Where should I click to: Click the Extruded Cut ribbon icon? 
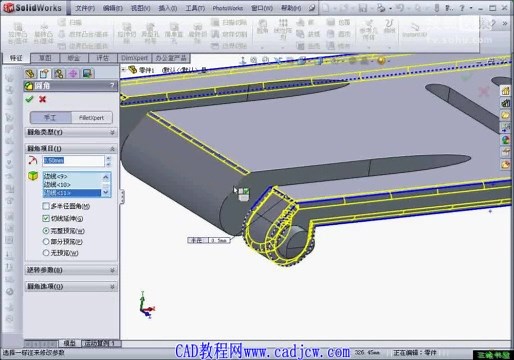pos(127,33)
